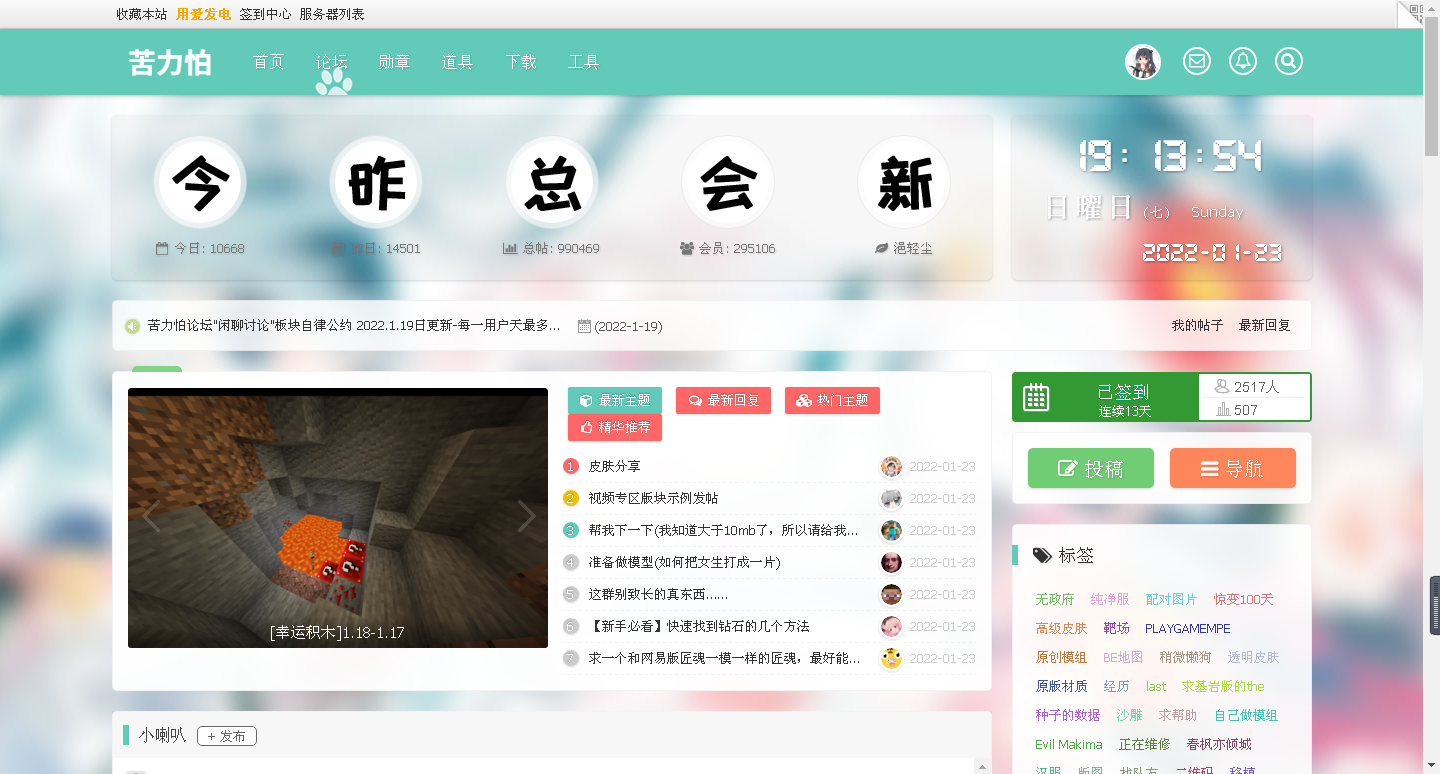Click the Minecraft cave slideshow image
The image size is (1440, 774).
(x=338, y=518)
